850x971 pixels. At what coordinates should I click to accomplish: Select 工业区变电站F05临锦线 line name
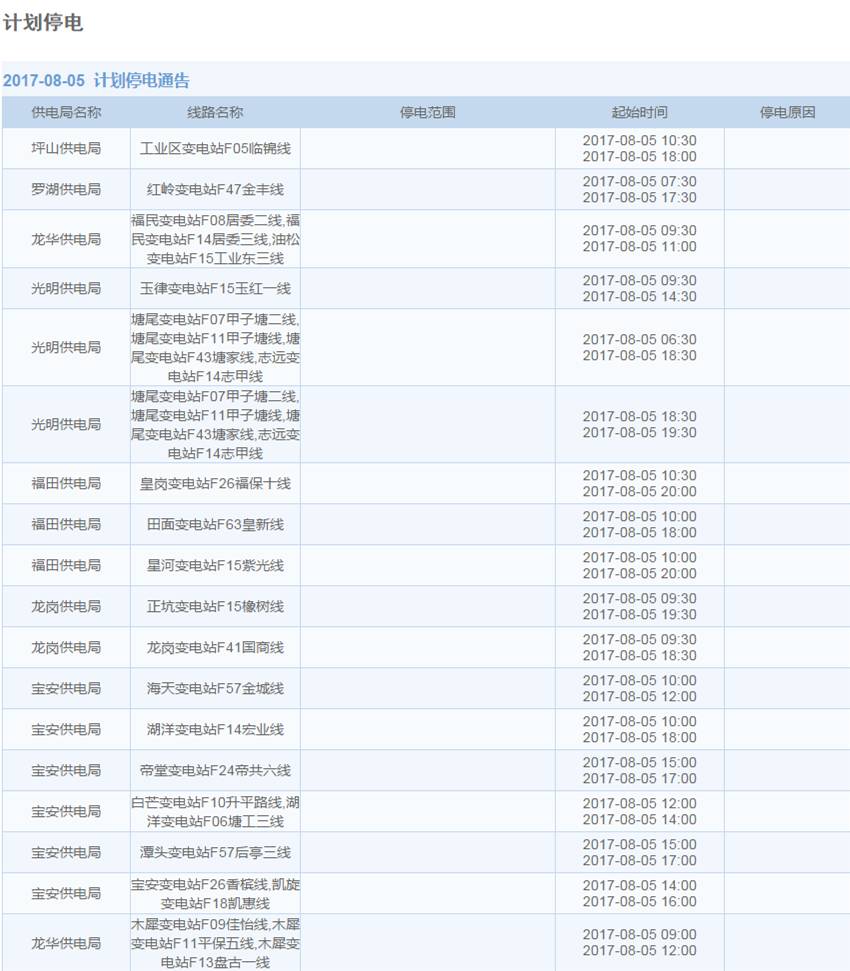pos(215,148)
